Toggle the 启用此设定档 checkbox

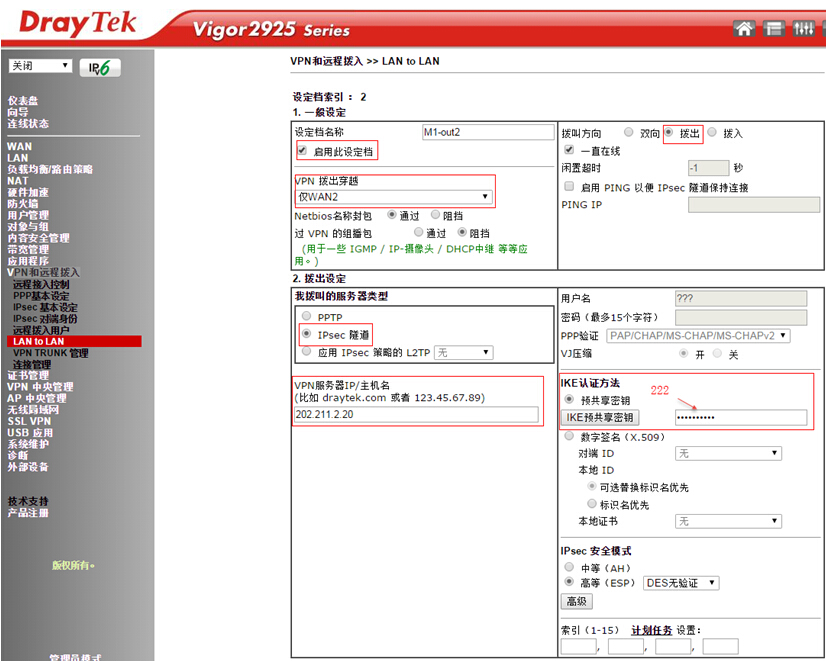point(302,151)
